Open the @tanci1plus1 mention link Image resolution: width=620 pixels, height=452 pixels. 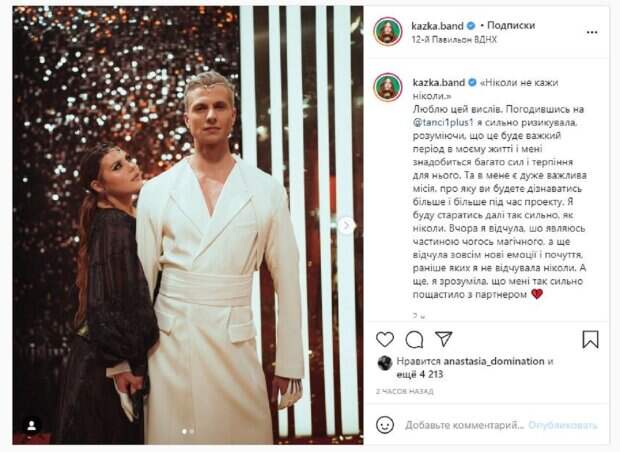443,123
